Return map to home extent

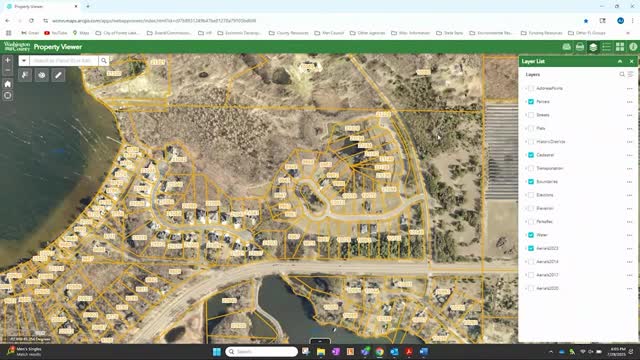tap(7, 84)
